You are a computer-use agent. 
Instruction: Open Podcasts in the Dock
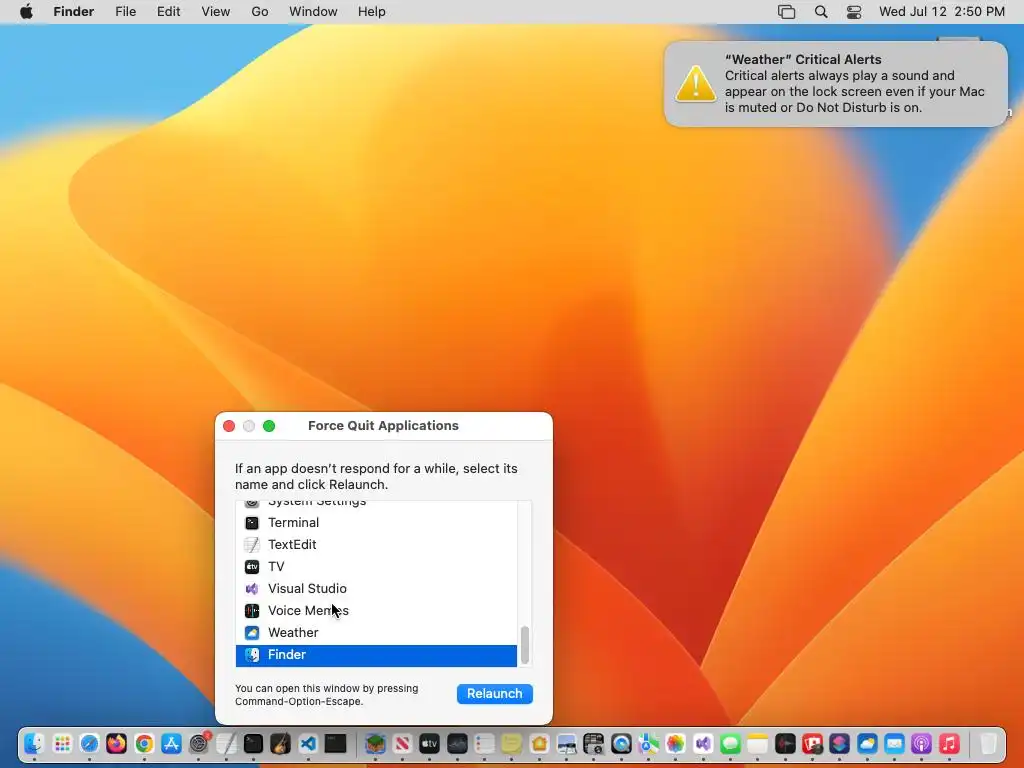(921, 743)
